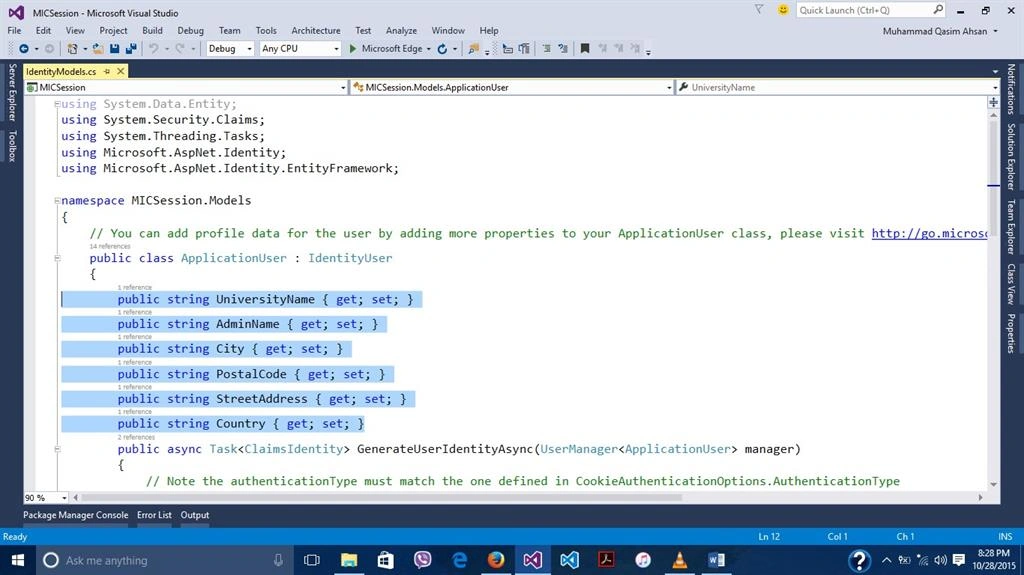Open the Solution Explorer side panel

pyautogui.click(x=1011, y=156)
